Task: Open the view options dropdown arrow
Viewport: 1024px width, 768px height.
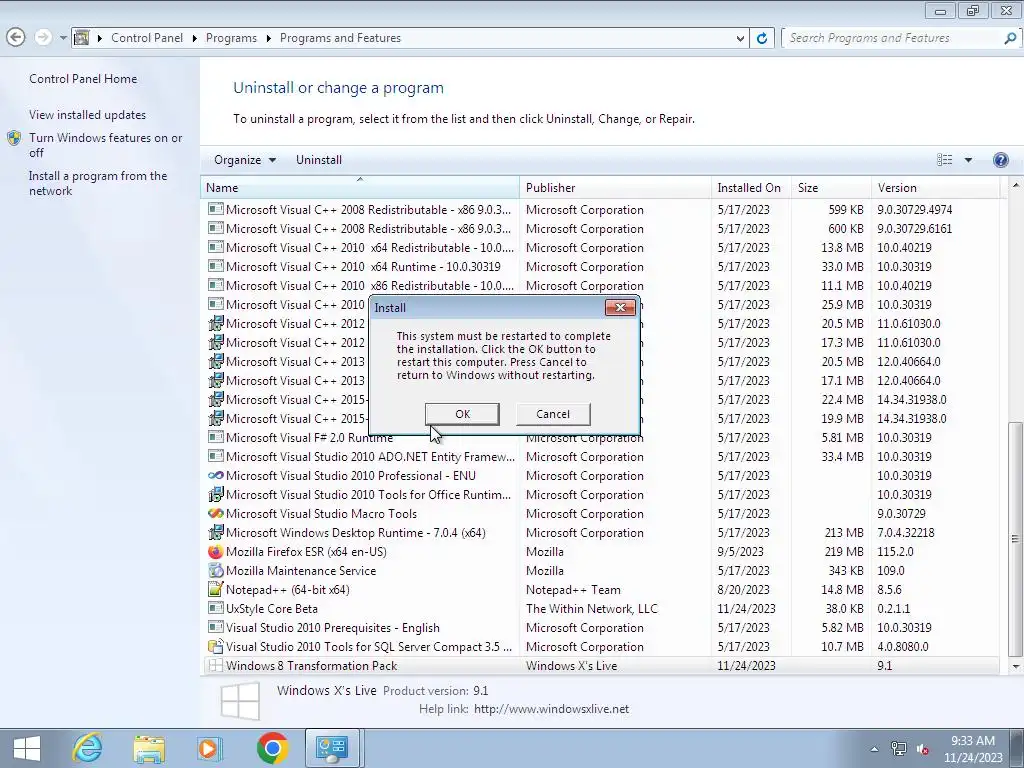Action: pyautogui.click(x=968, y=160)
